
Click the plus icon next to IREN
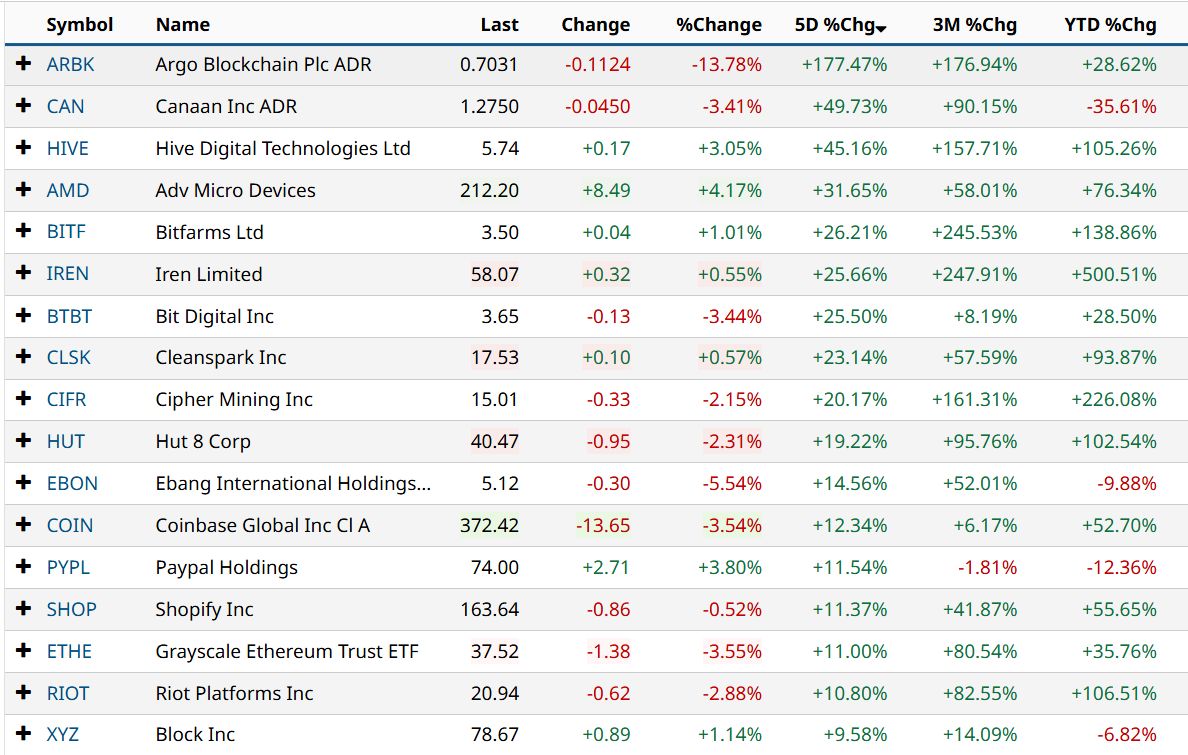click(24, 274)
